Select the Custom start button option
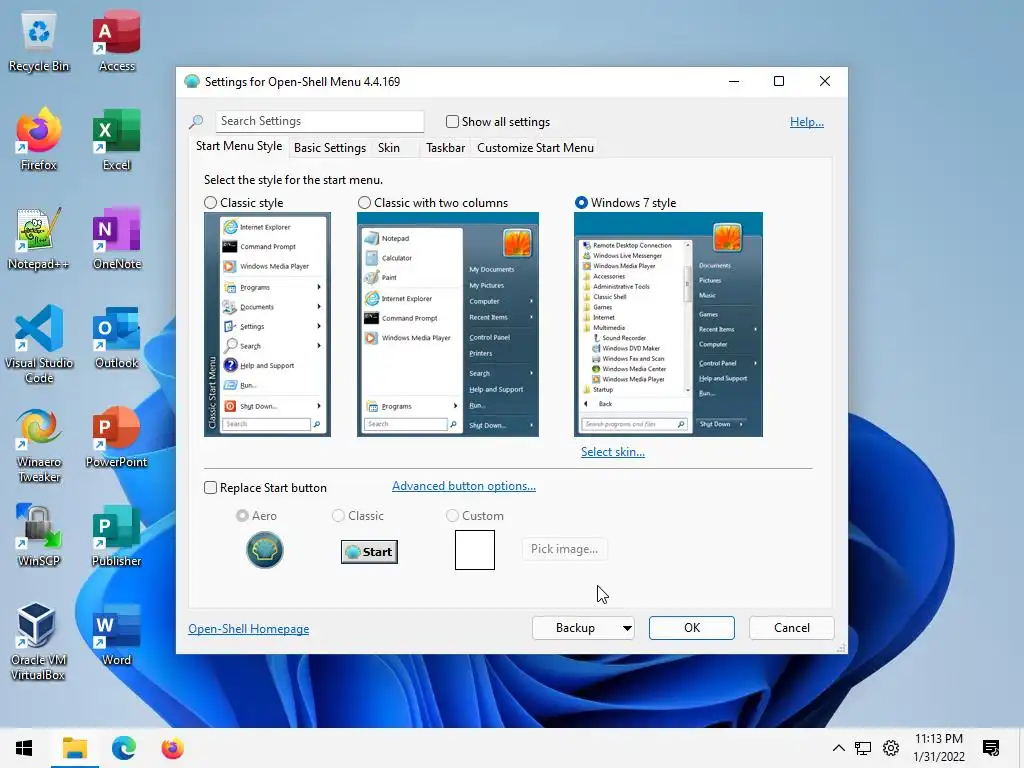Image resolution: width=1024 pixels, height=768 pixels. point(452,516)
